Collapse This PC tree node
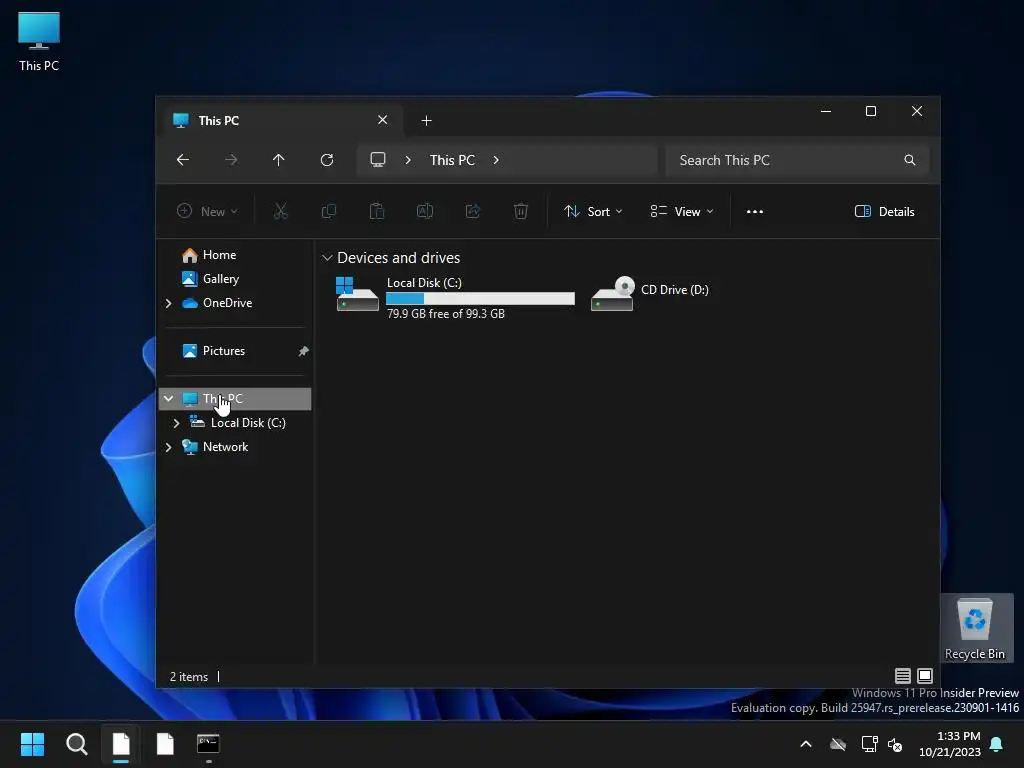 [x=168, y=398]
